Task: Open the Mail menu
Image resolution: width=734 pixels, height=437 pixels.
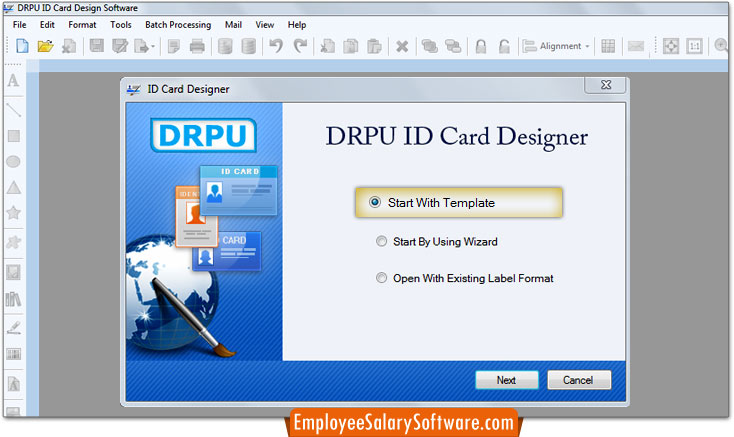Action: [233, 25]
